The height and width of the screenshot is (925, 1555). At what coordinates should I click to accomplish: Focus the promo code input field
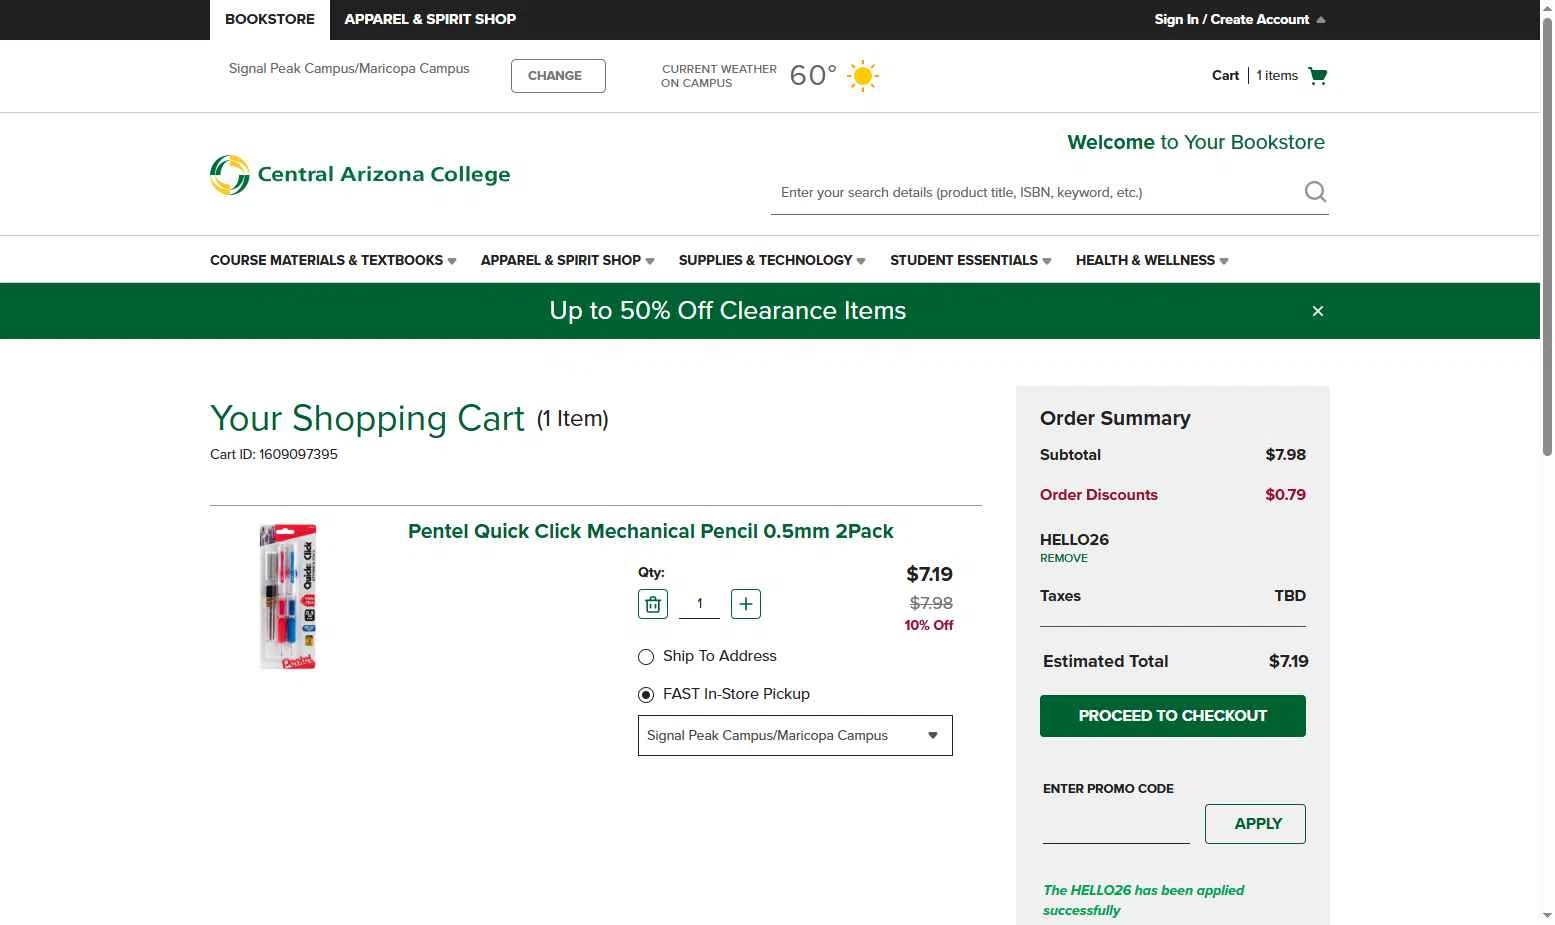[1116, 825]
